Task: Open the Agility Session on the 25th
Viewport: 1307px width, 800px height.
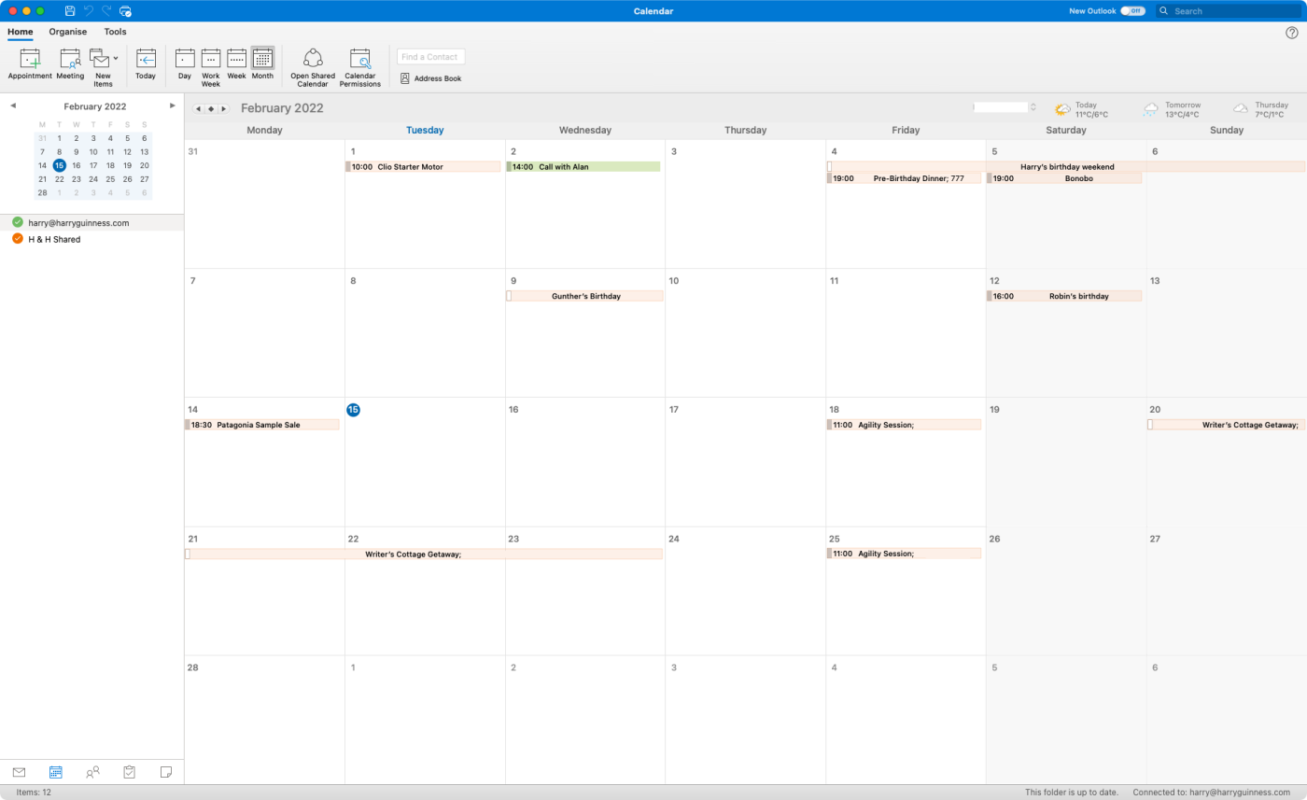Action: click(904, 553)
